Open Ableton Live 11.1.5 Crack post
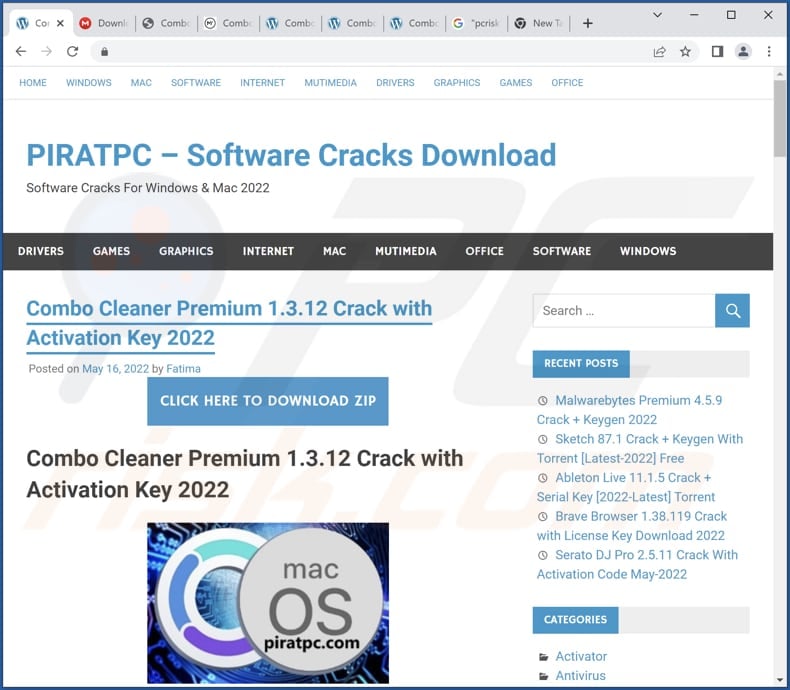The image size is (790, 690). [x=626, y=488]
